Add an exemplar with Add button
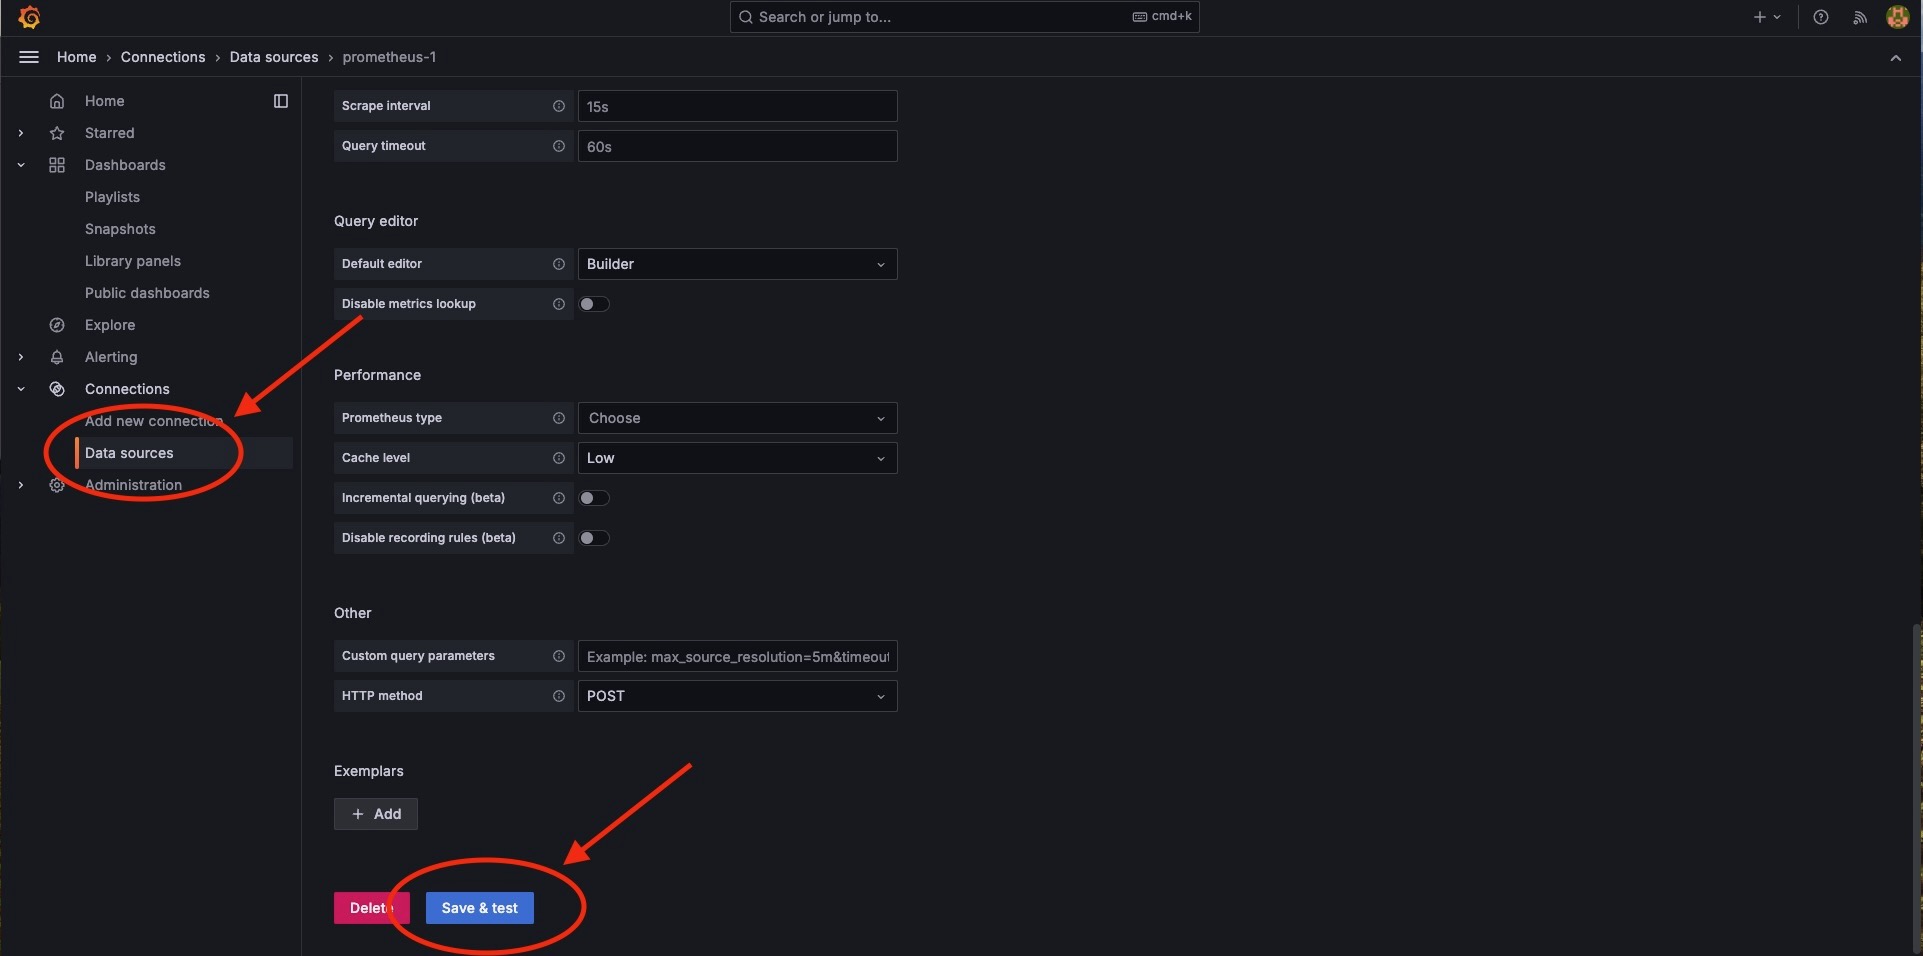The height and width of the screenshot is (956, 1923). tap(376, 814)
